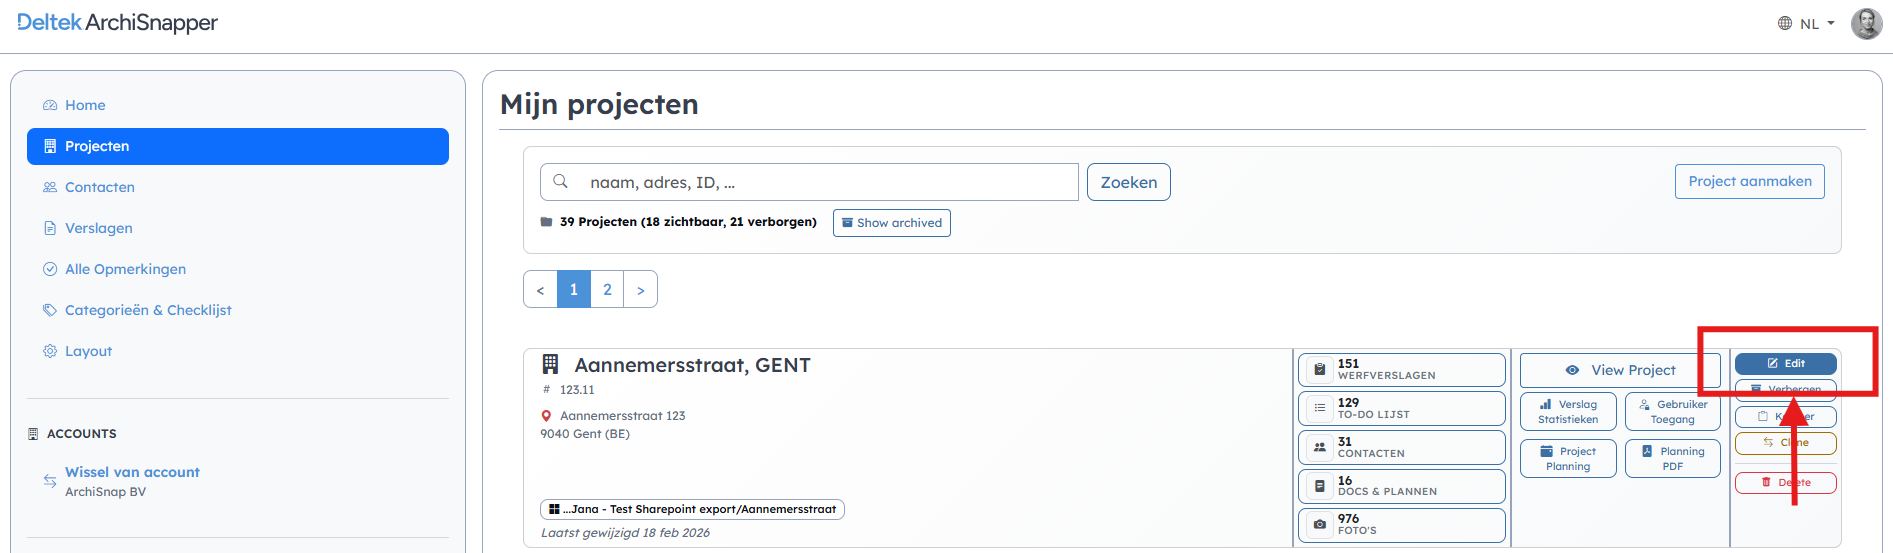Open the 976 Foto's camera tile
Image resolution: width=1893 pixels, height=553 pixels.
tap(1402, 525)
